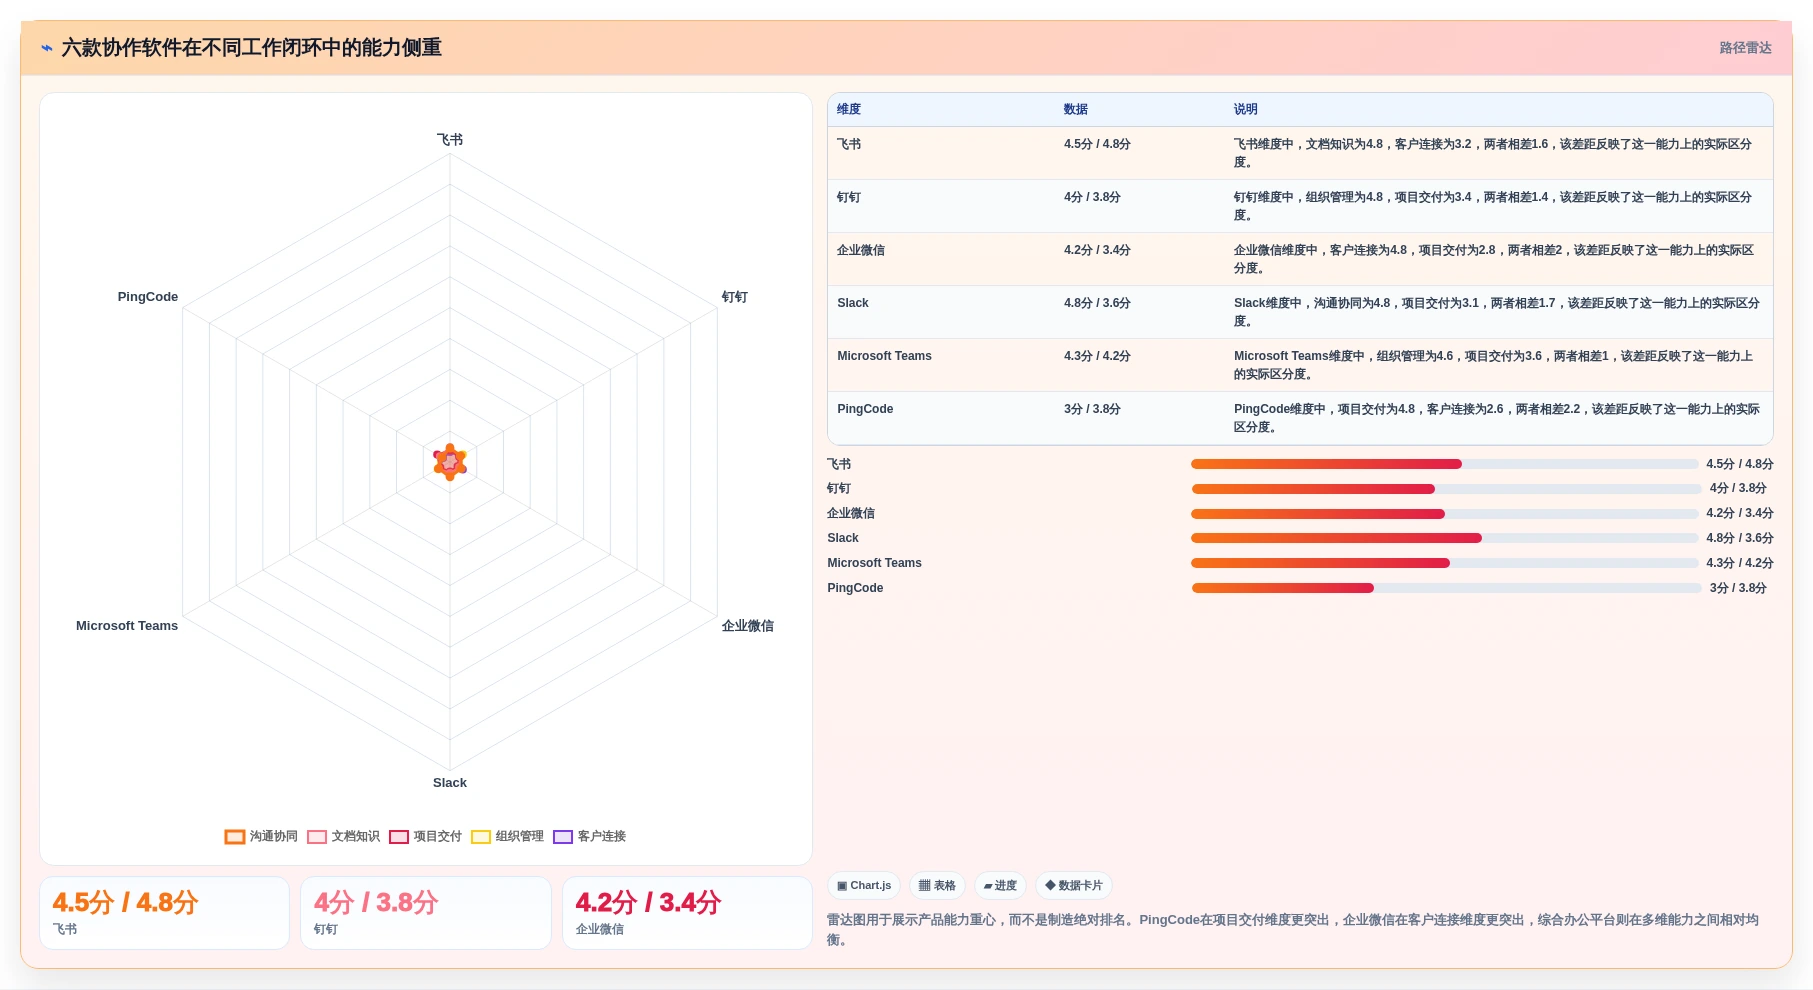Image resolution: width=1813 pixels, height=990 pixels.
Task: Click the Slack axis label on radar
Action: click(x=450, y=783)
